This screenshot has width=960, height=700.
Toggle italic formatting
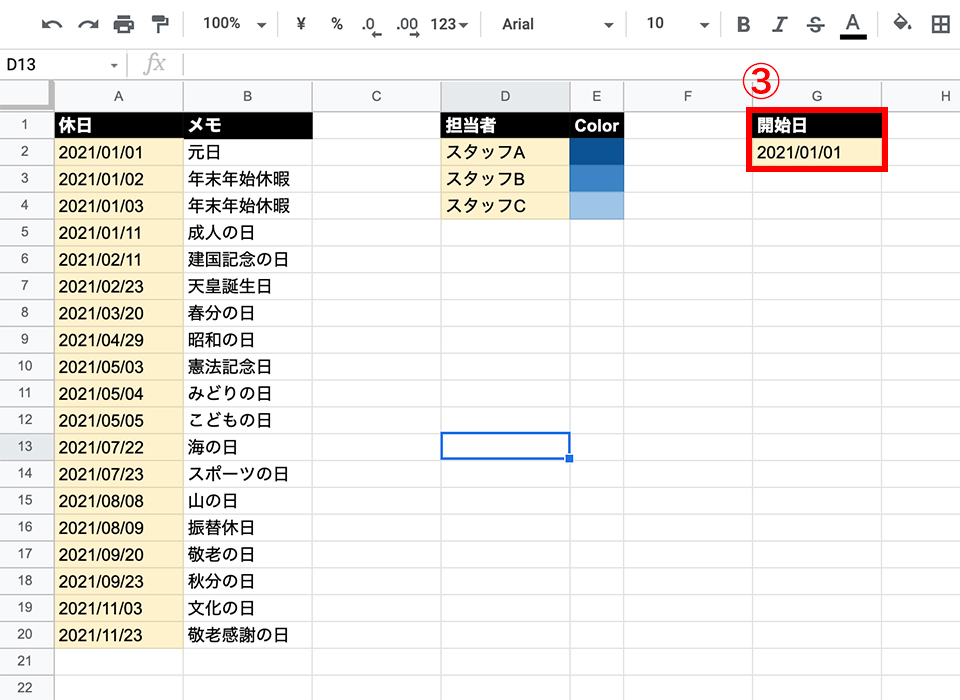pos(779,24)
